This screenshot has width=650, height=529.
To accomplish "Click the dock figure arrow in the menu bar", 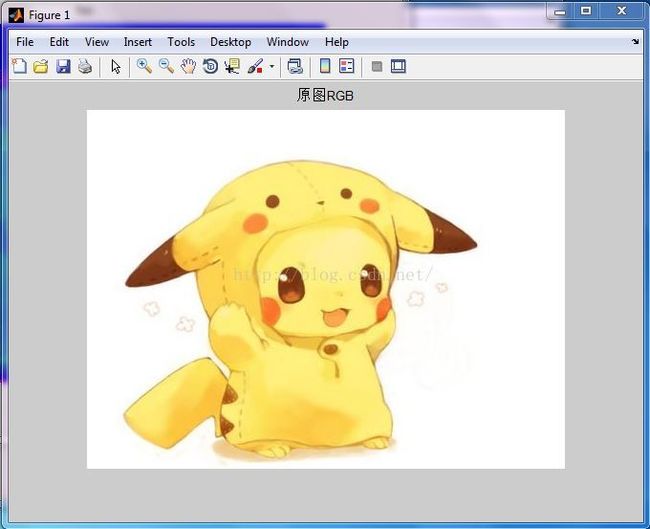I will coord(635,41).
